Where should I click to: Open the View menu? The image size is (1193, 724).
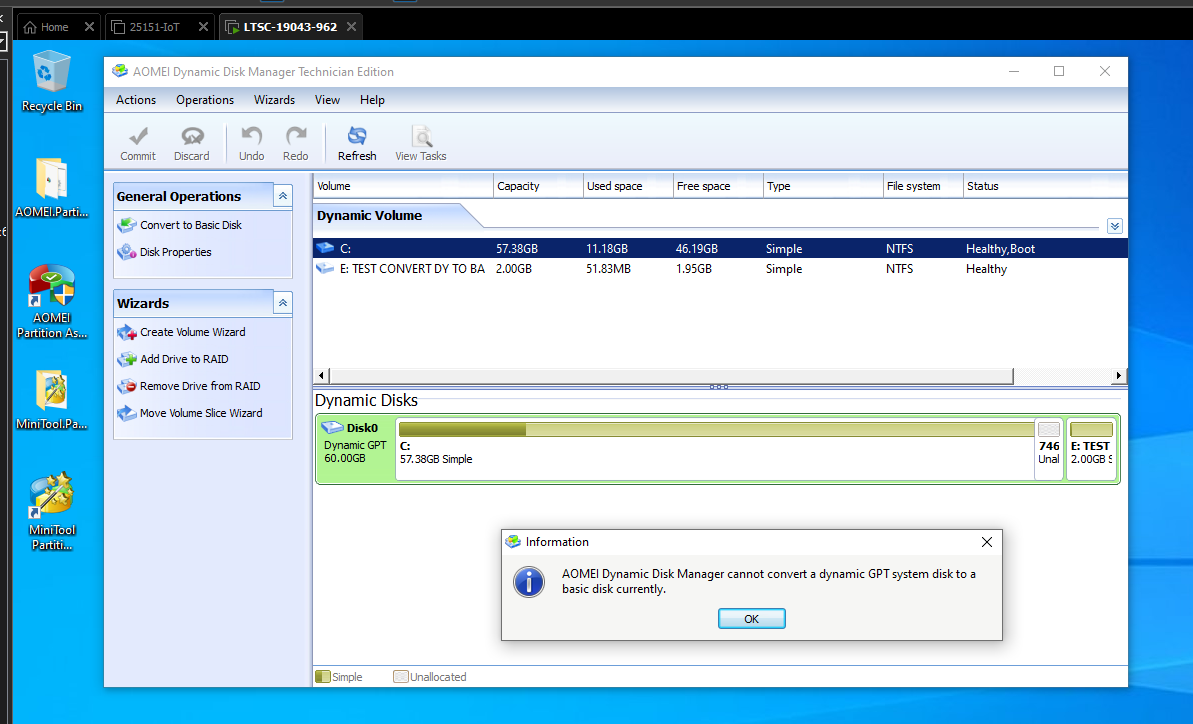click(x=327, y=100)
